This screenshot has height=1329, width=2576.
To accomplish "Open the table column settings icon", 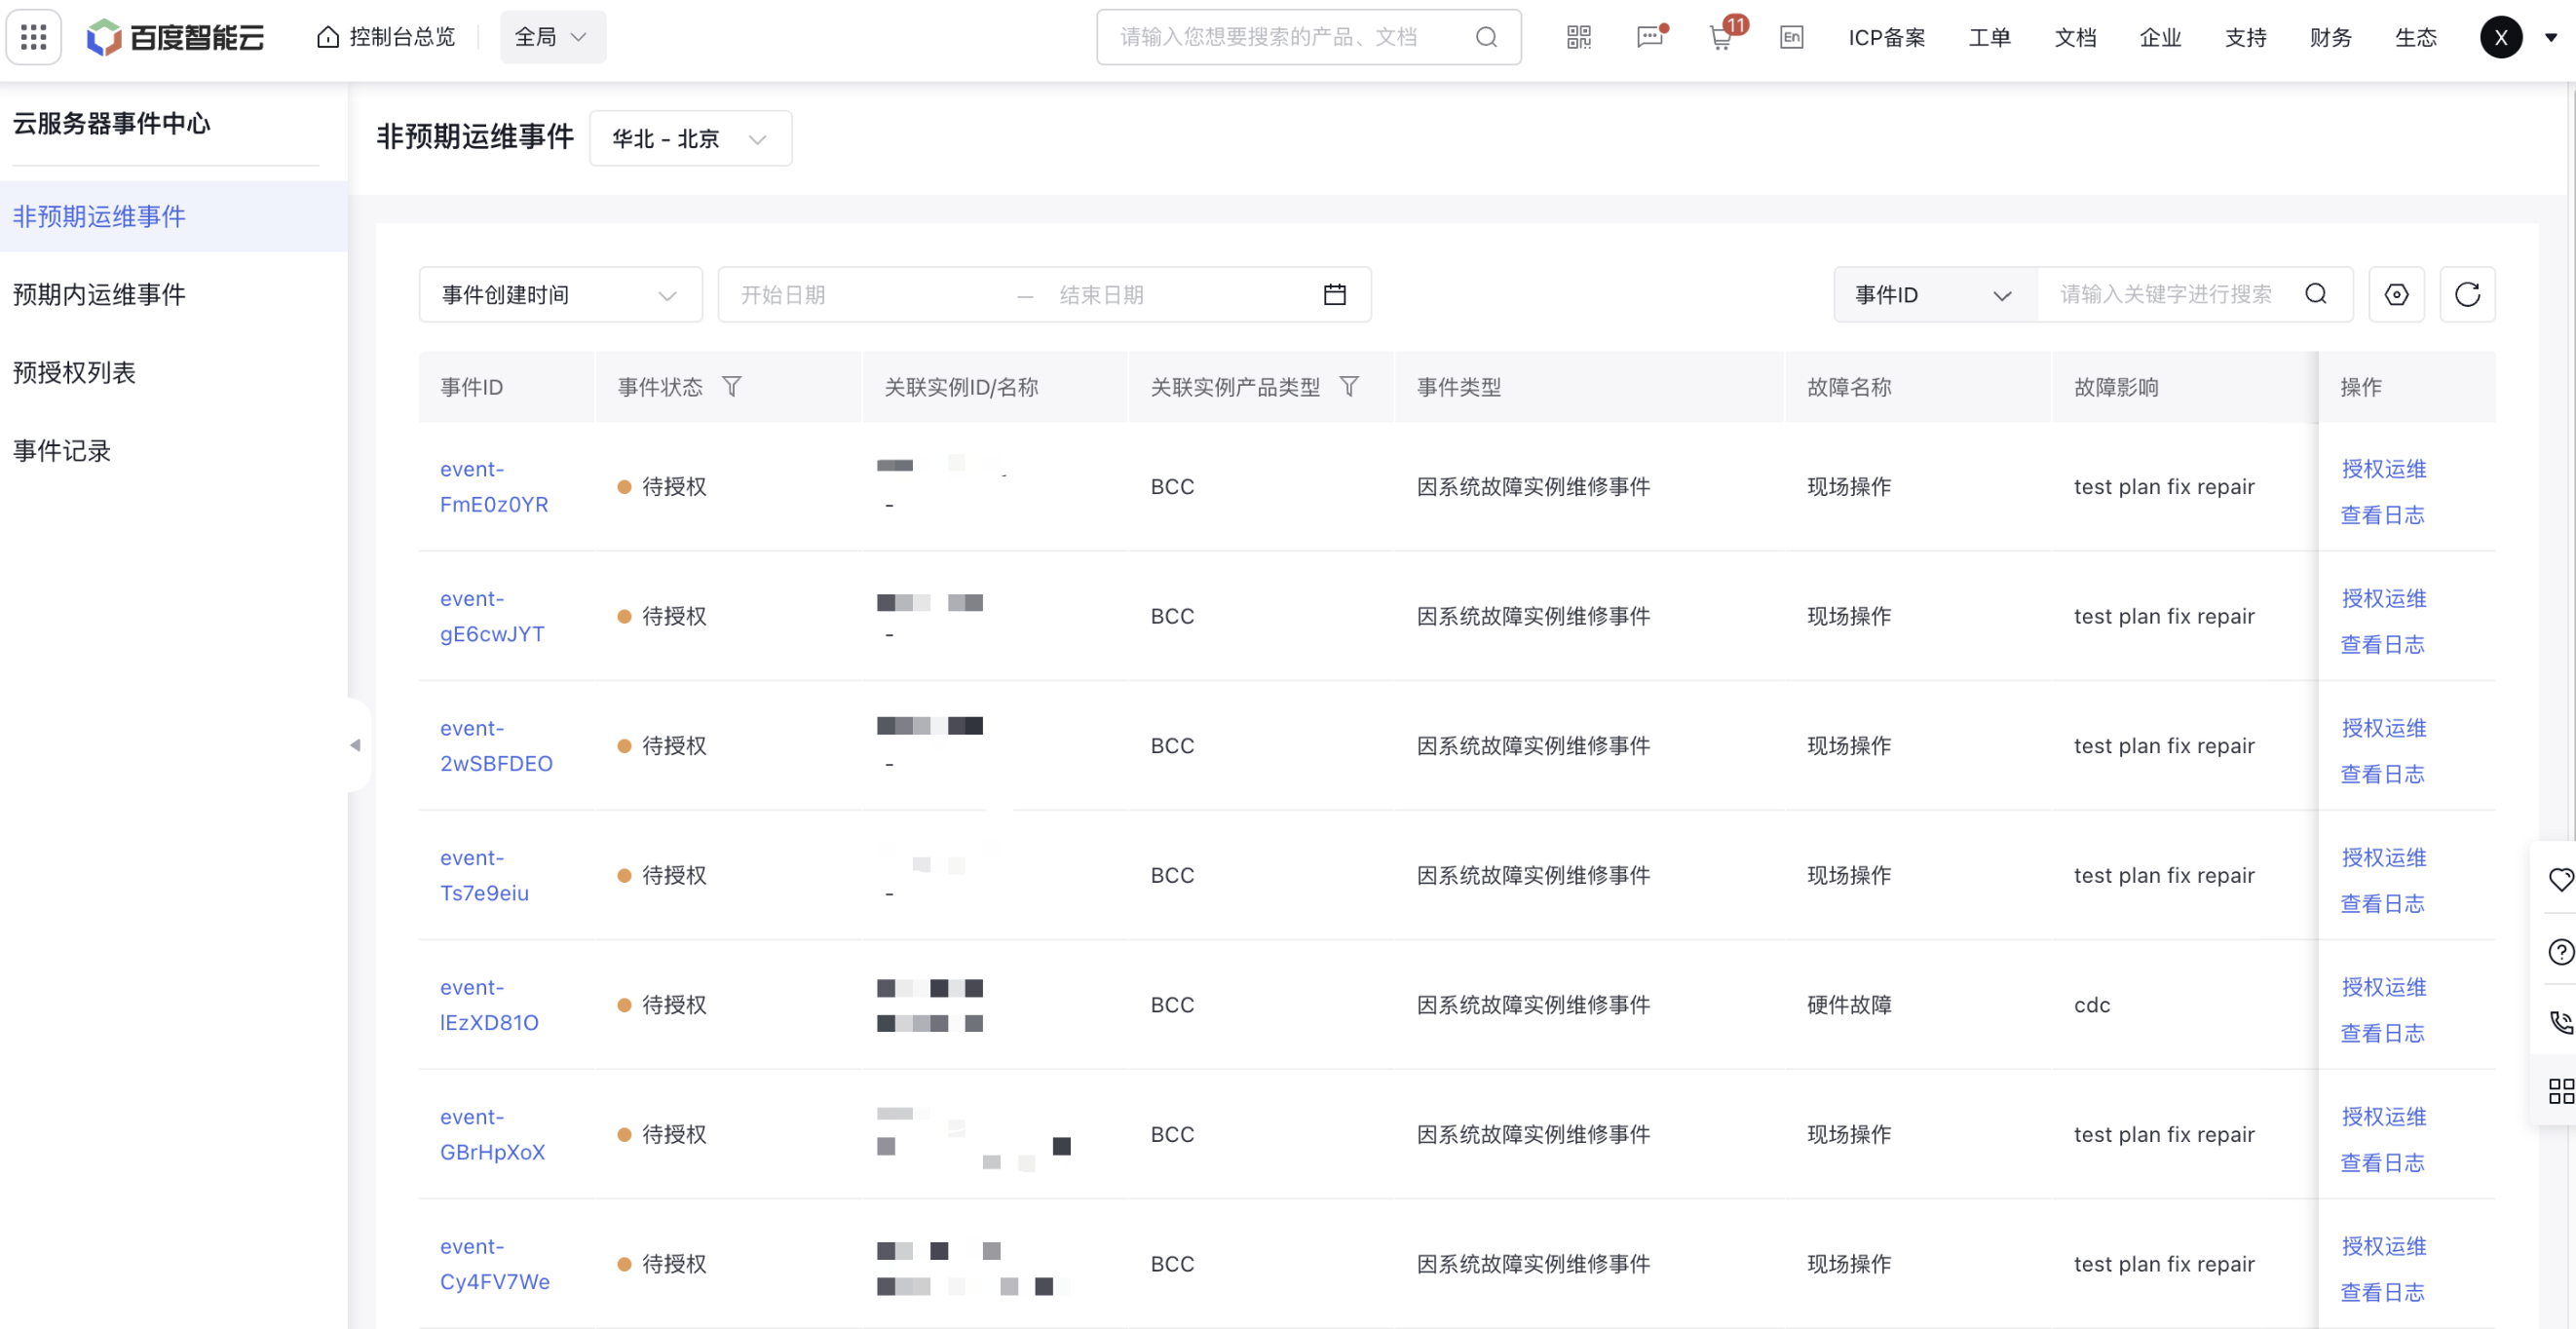I will pyautogui.click(x=2396, y=294).
